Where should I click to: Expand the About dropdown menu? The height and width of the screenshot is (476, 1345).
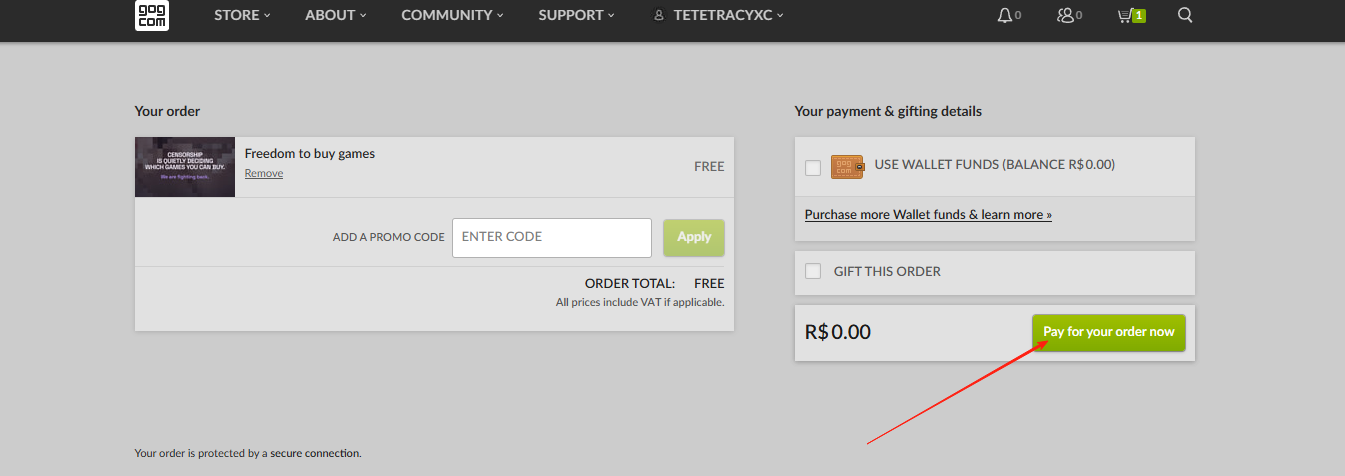pyautogui.click(x=336, y=15)
